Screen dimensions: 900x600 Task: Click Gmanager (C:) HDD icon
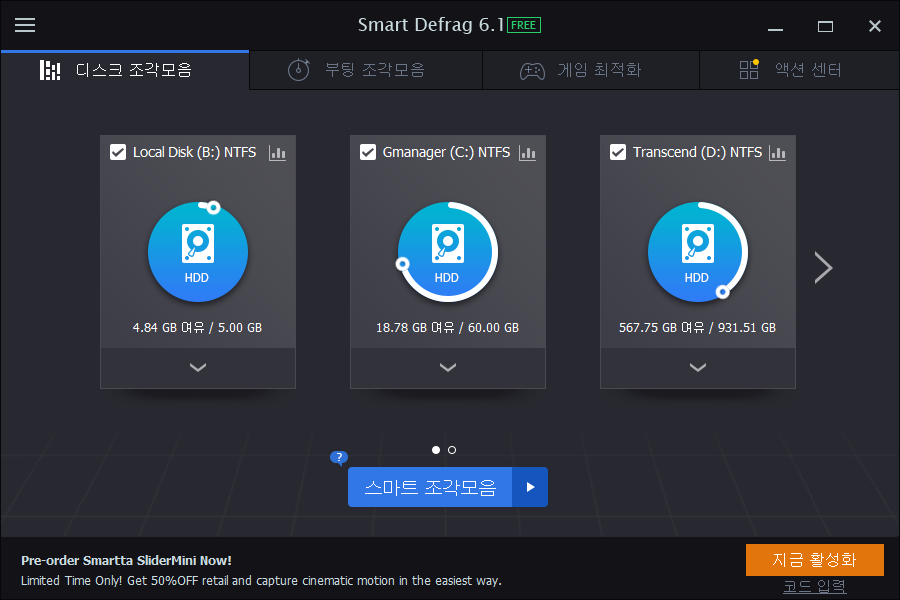(x=448, y=252)
